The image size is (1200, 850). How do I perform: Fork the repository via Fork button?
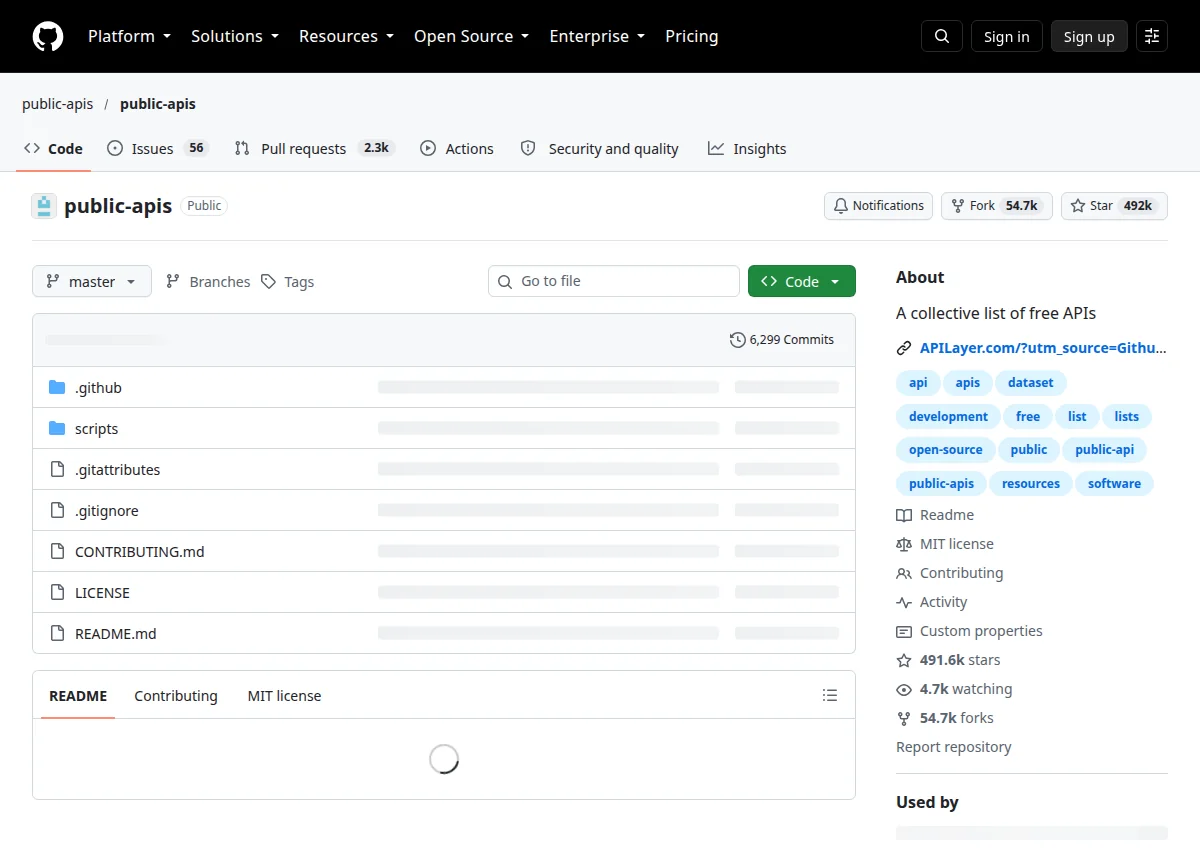pyautogui.click(x=997, y=206)
